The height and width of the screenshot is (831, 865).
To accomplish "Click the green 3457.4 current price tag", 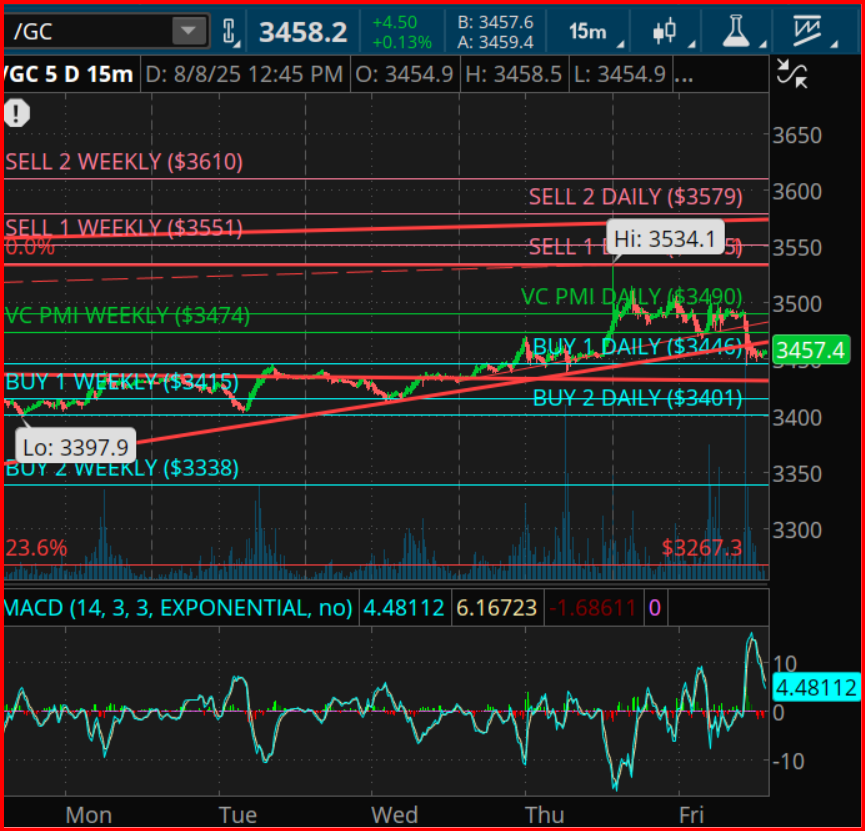I will click(x=810, y=350).
